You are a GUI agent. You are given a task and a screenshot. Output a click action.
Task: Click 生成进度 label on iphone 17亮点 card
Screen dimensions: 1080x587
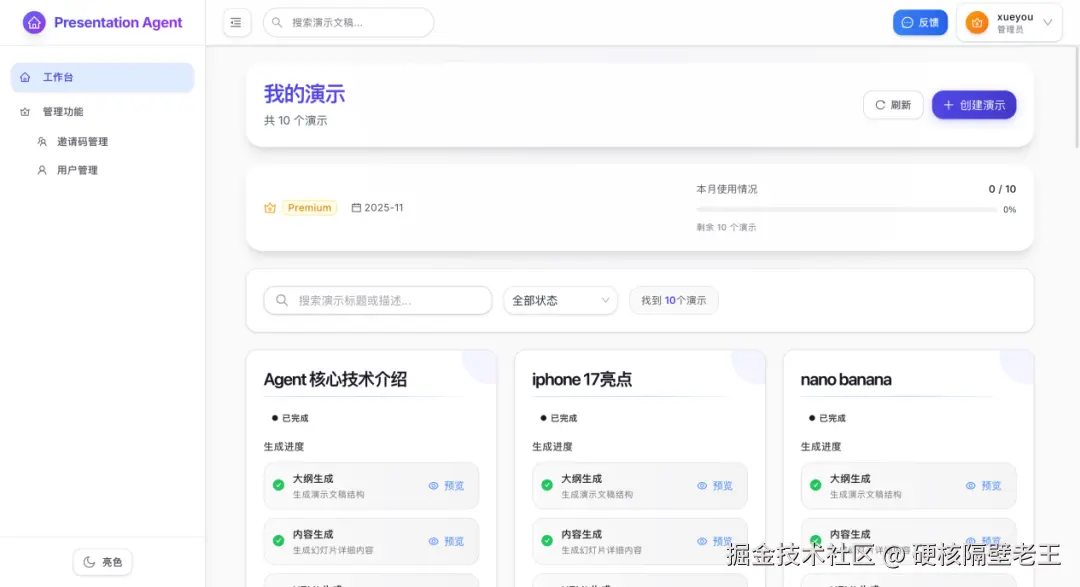552,446
